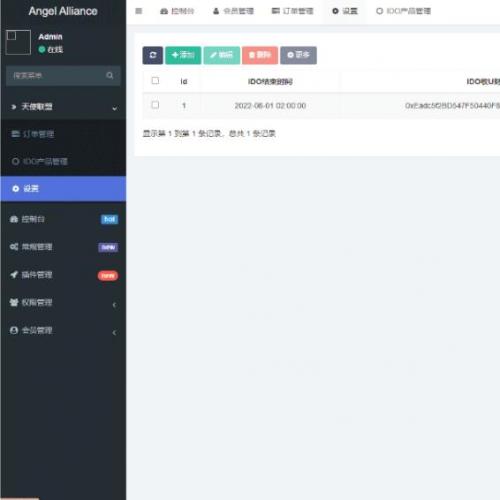Expand the last sidebar group with the person icon
The height and width of the screenshot is (500, 500).
coord(63,330)
